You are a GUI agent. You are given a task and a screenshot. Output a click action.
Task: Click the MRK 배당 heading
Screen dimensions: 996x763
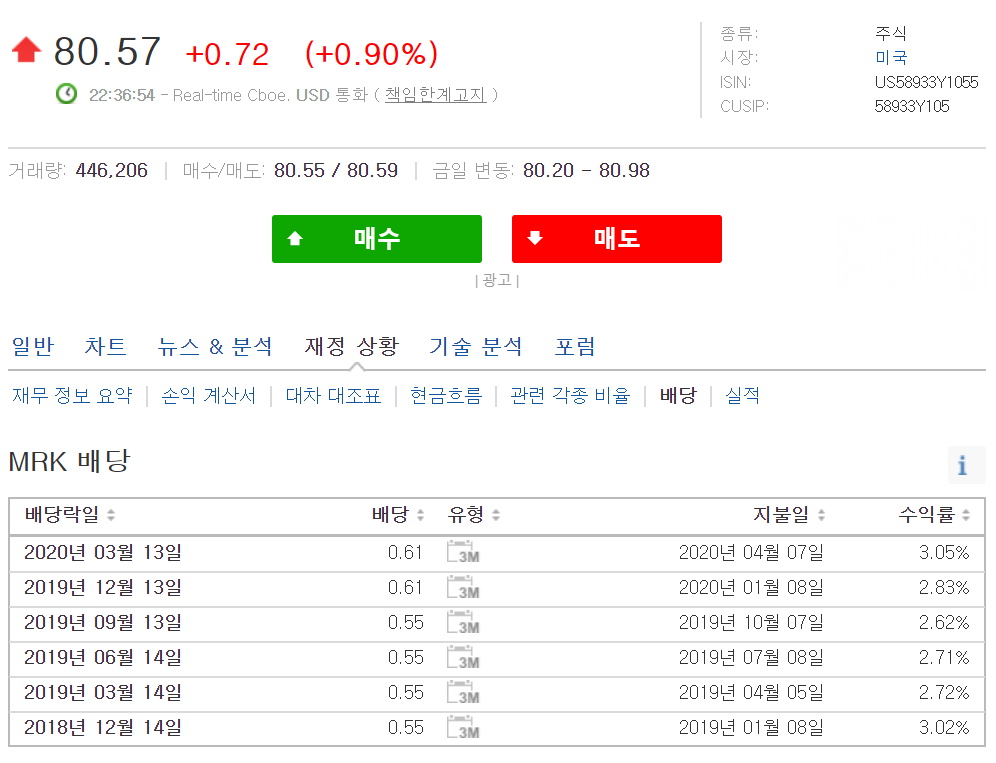click(x=70, y=461)
